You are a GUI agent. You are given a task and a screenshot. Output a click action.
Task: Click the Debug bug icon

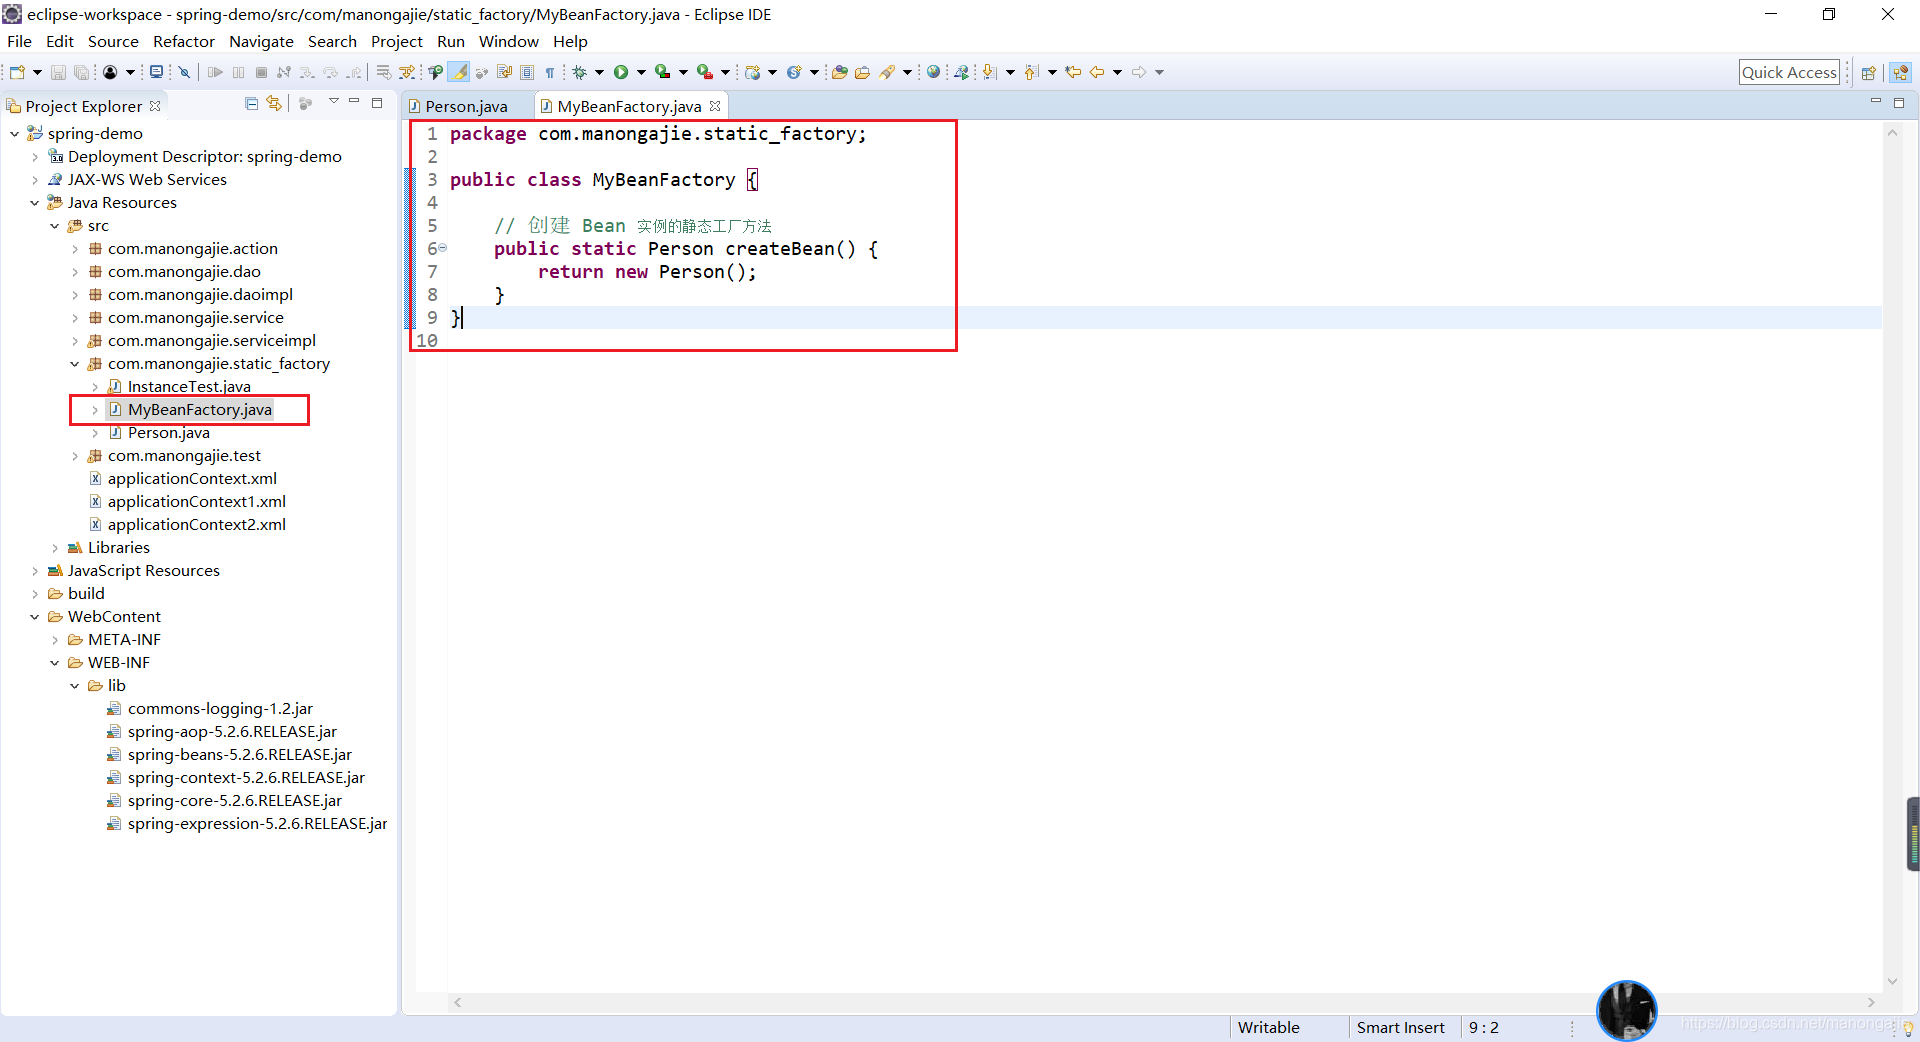click(x=579, y=72)
